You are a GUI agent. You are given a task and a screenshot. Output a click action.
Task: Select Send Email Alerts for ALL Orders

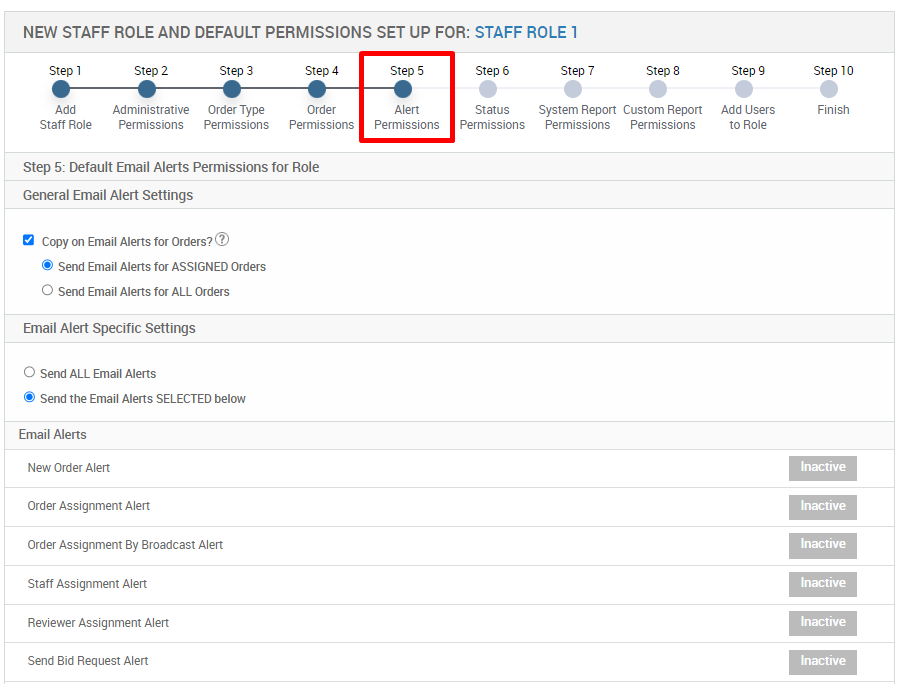coord(47,291)
